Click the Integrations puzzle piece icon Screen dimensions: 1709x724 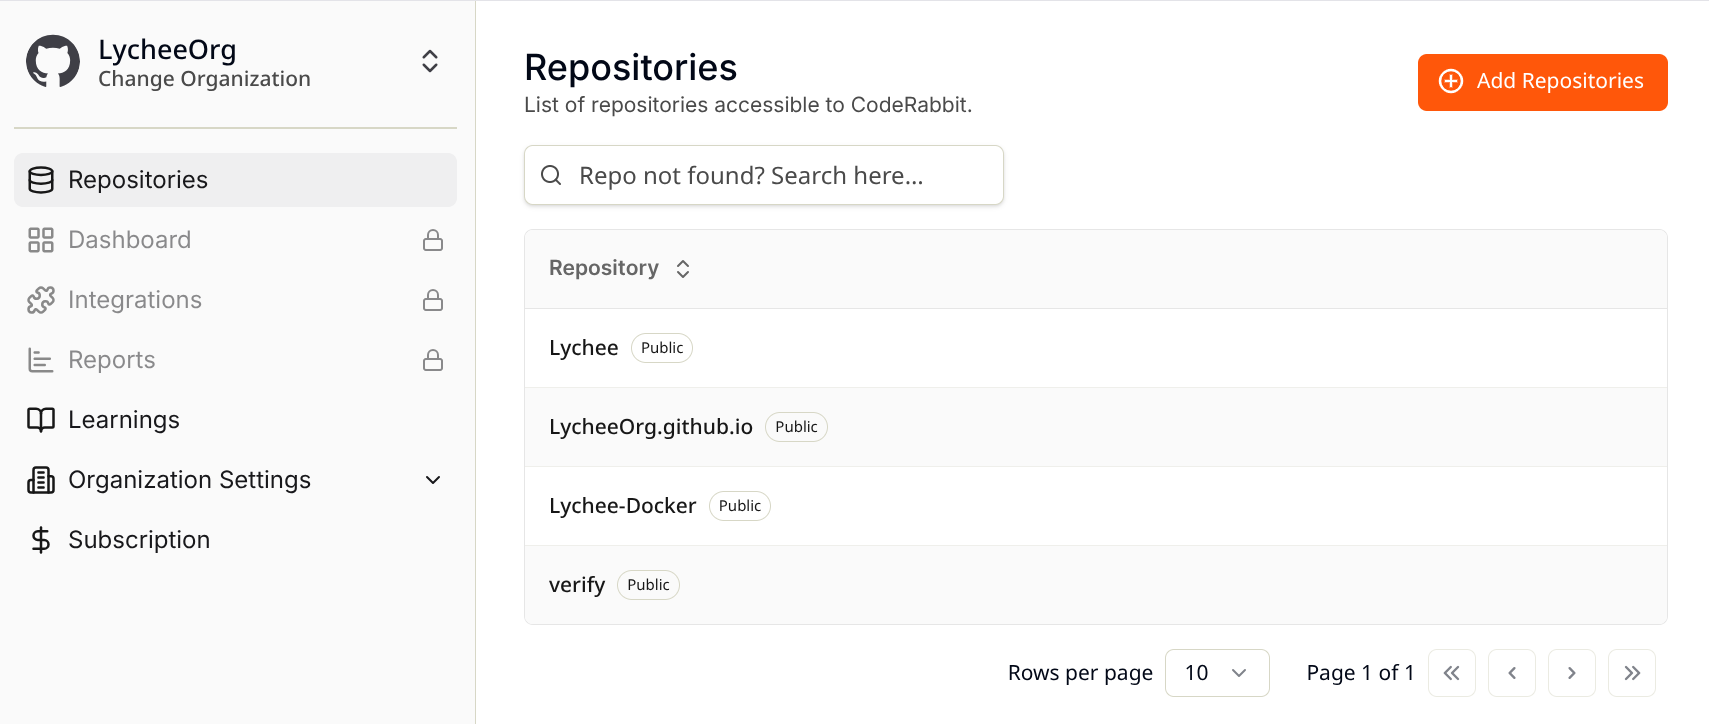(41, 300)
